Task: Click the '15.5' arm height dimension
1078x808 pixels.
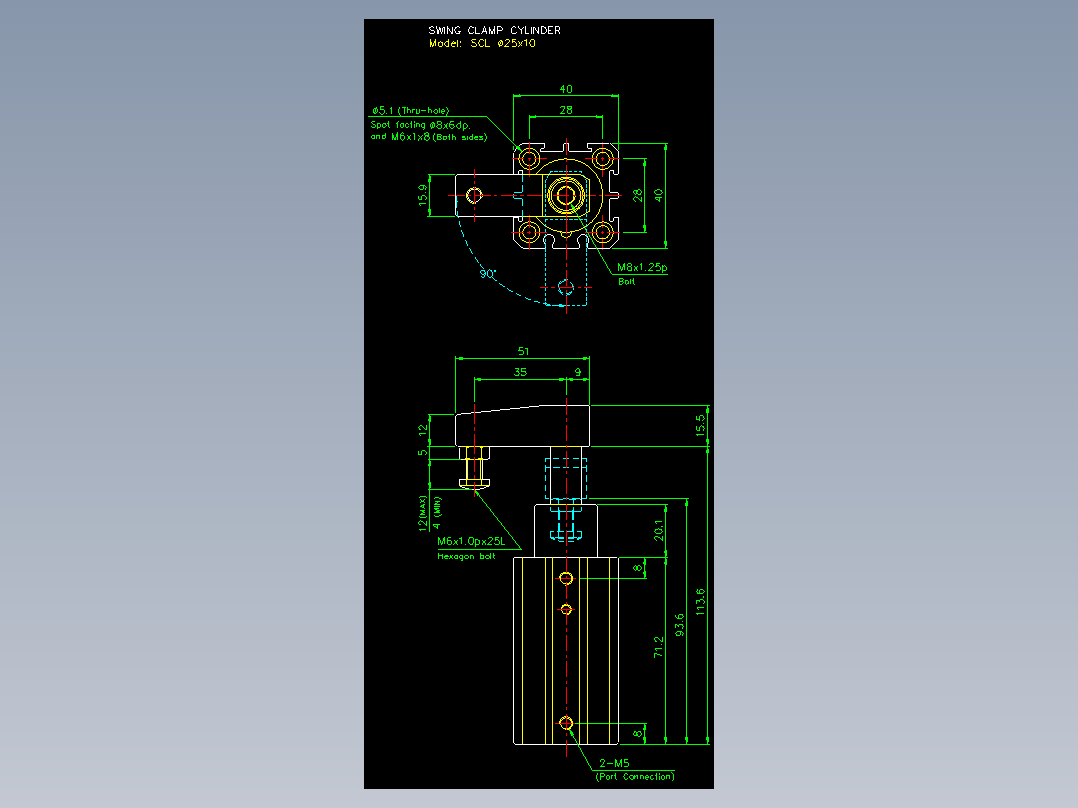Action: coord(700,425)
